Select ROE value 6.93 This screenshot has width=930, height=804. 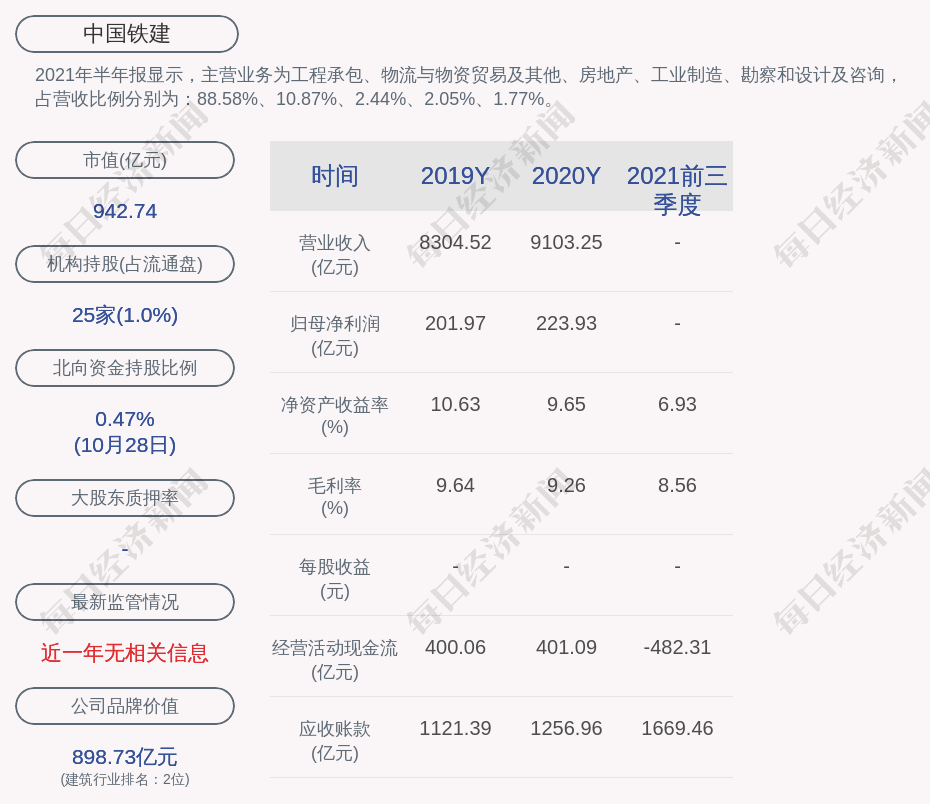(677, 404)
